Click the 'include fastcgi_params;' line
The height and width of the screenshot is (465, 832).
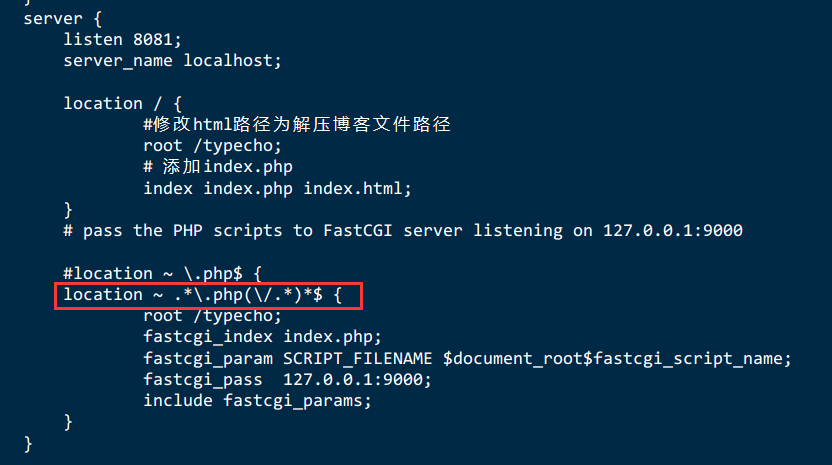coord(257,401)
